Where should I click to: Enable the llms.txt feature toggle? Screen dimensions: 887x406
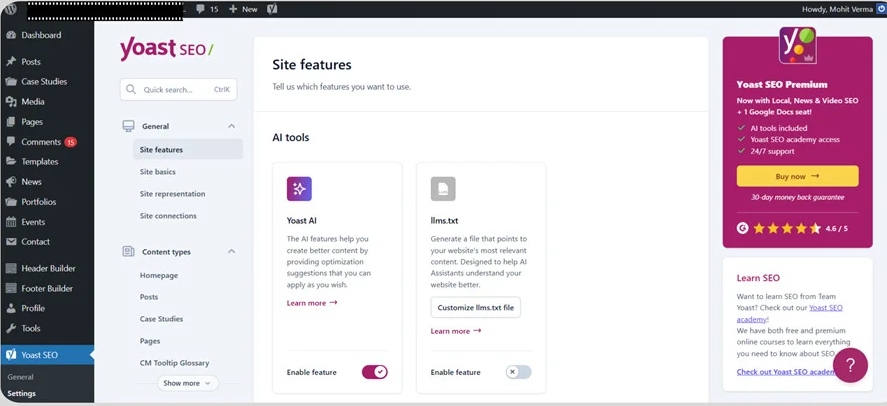[518, 372]
